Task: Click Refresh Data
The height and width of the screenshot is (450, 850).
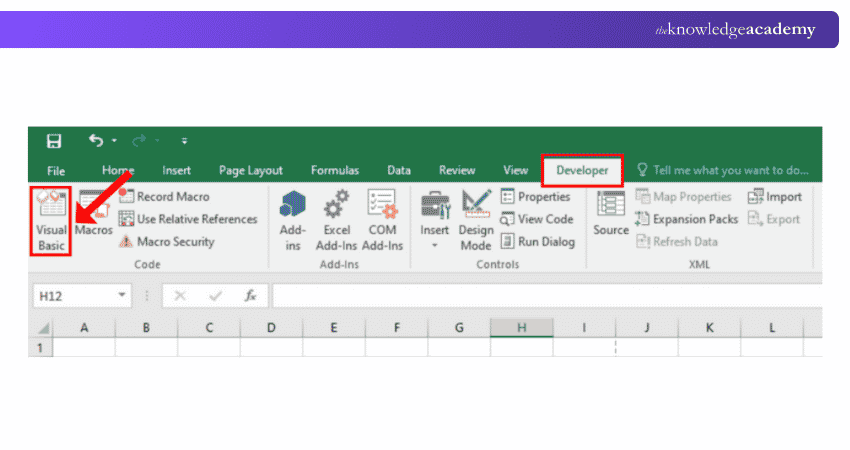Action: [x=677, y=241]
